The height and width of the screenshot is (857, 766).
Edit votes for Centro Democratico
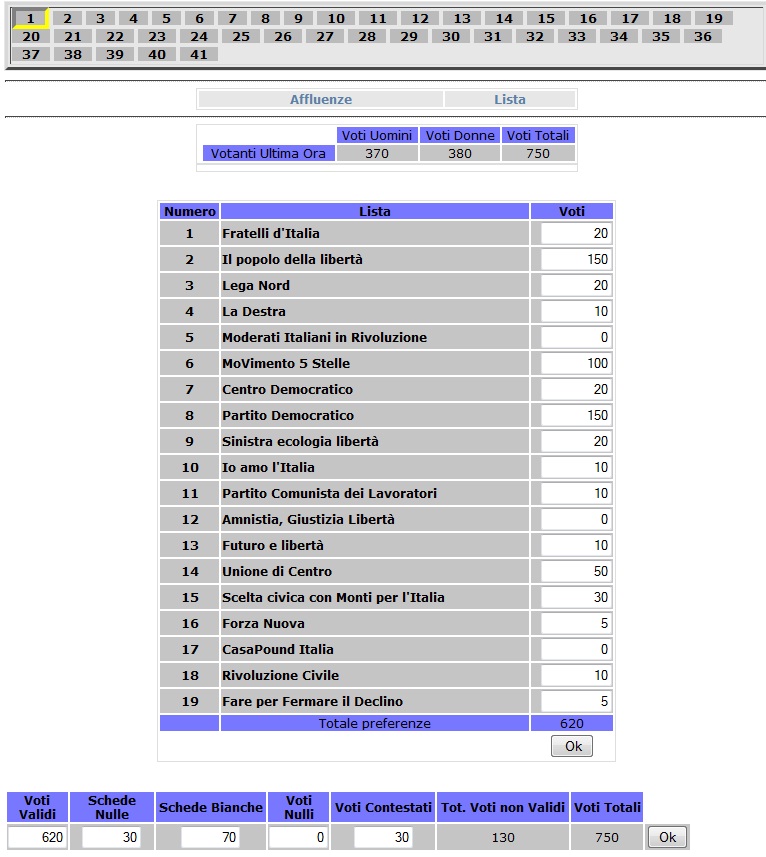pyautogui.click(x=576, y=389)
